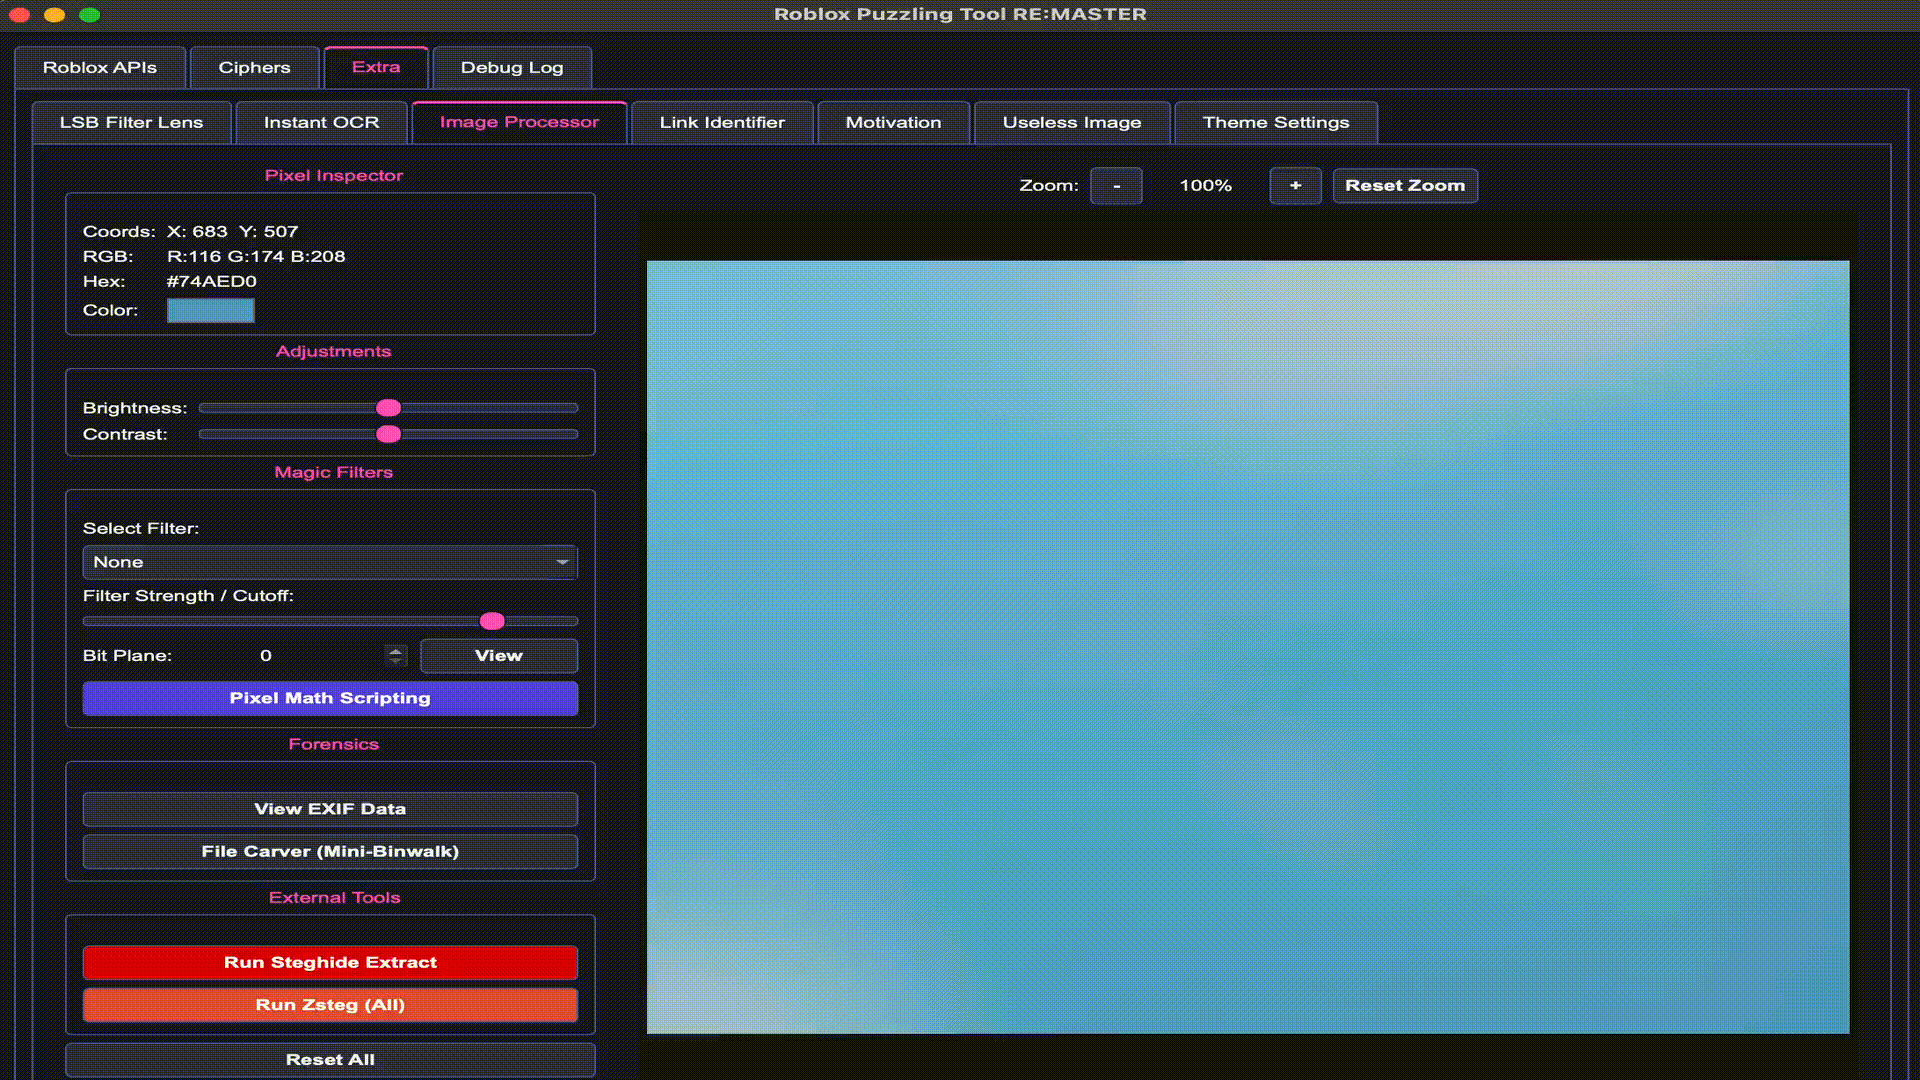Launch File Carver (Mini-Binwalk)
1920x1080 pixels.
(x=330, y=851)
